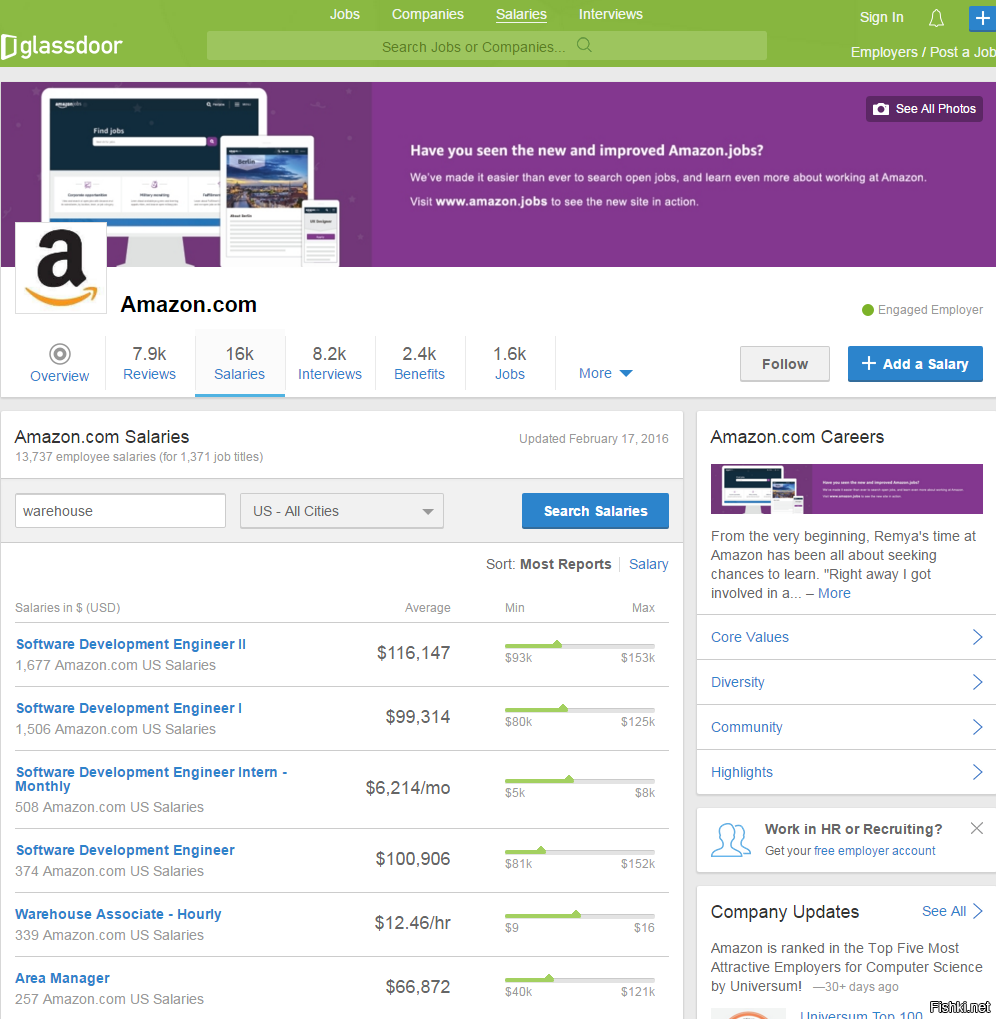Viewport: 996px width, 1019px height.
Task: Click the Updated February 17, 2016 text
Action: tap(594, 439)
